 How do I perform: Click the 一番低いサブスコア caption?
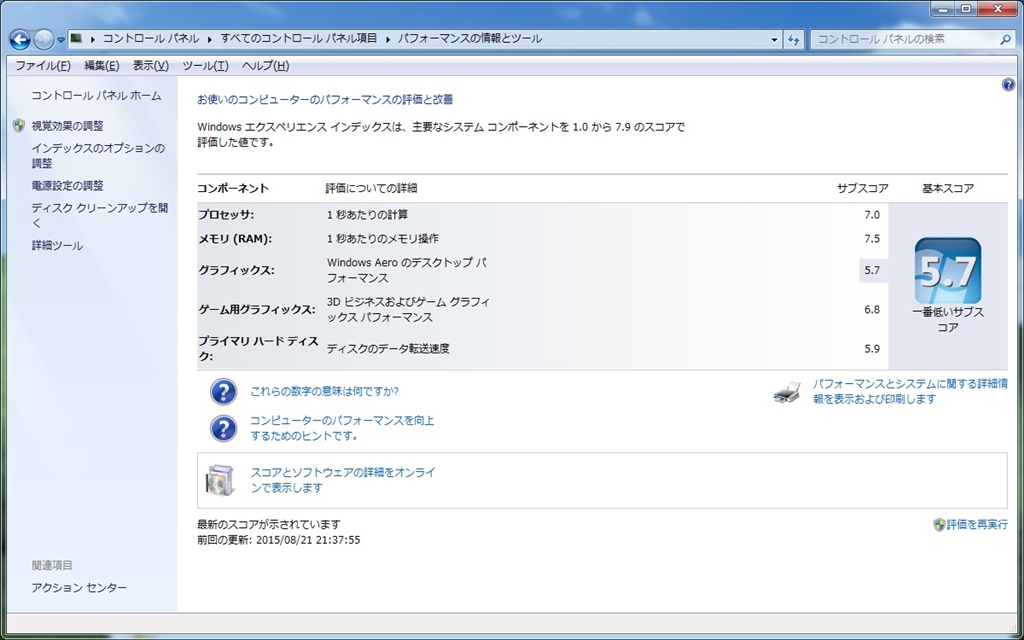pyautogui.click(x=948, y=320)
